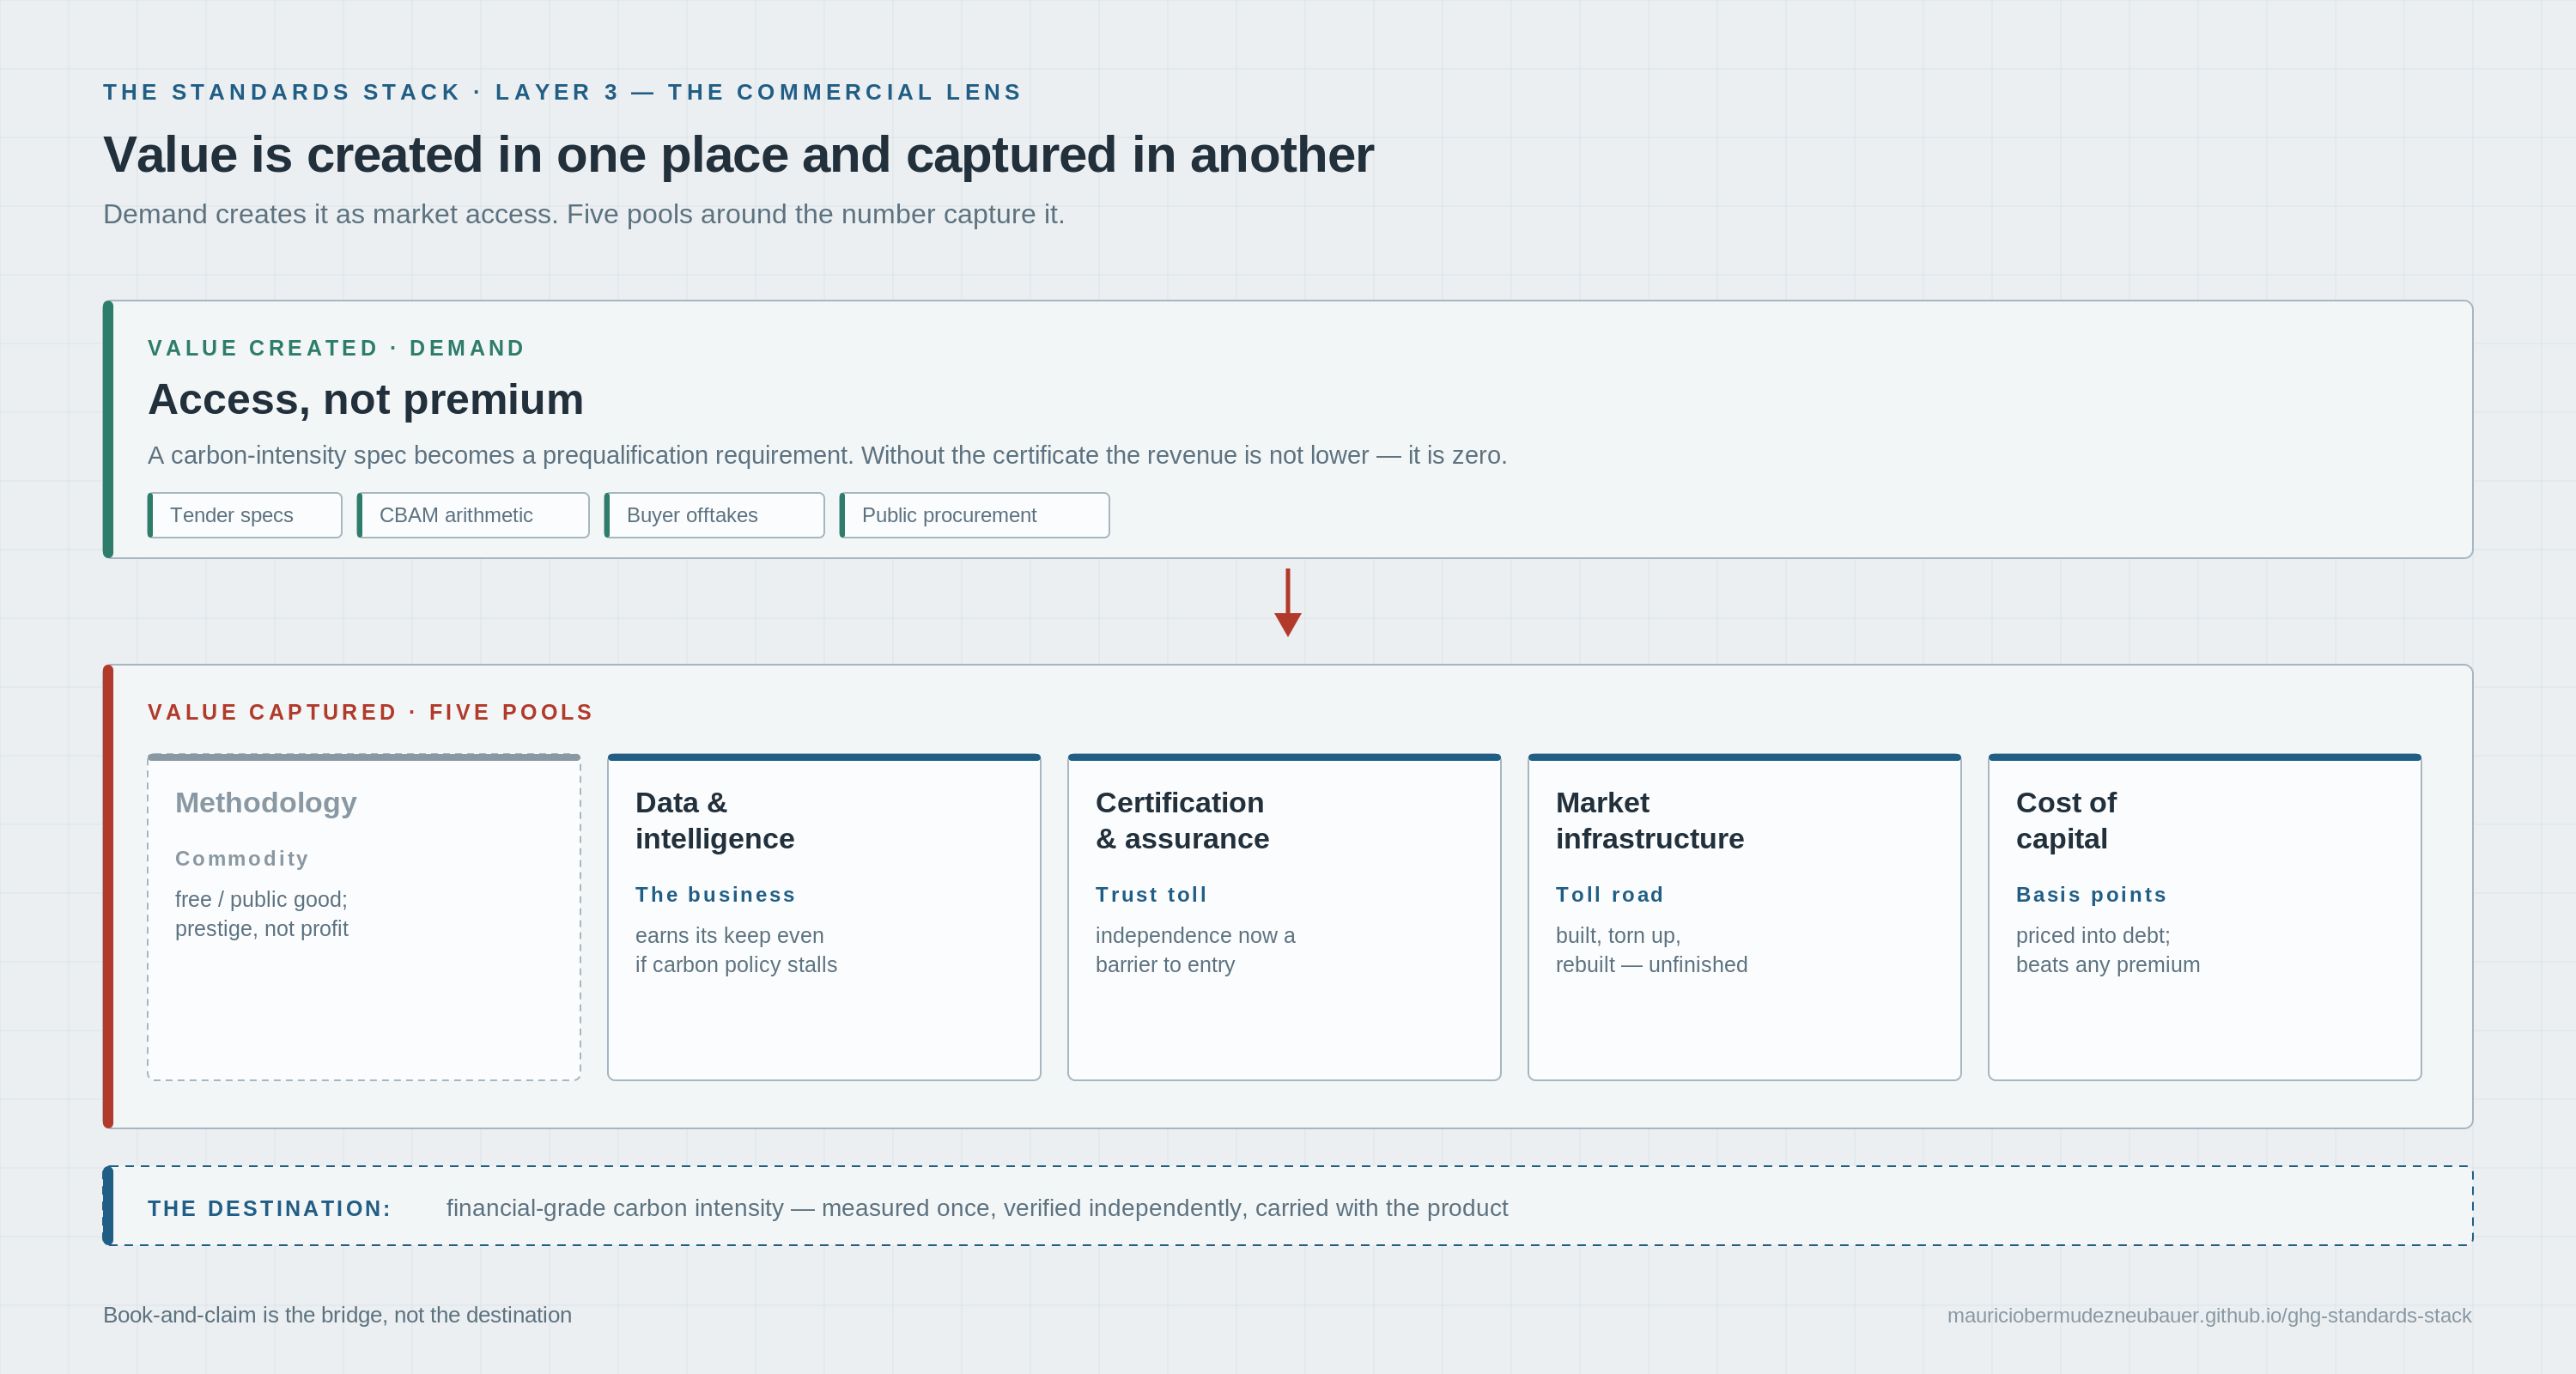The height and width of the screenshot is (1374, 2576).
Task: Click 'built, torn up, rebuilt — unfinished'
Action: [1651, 950]
